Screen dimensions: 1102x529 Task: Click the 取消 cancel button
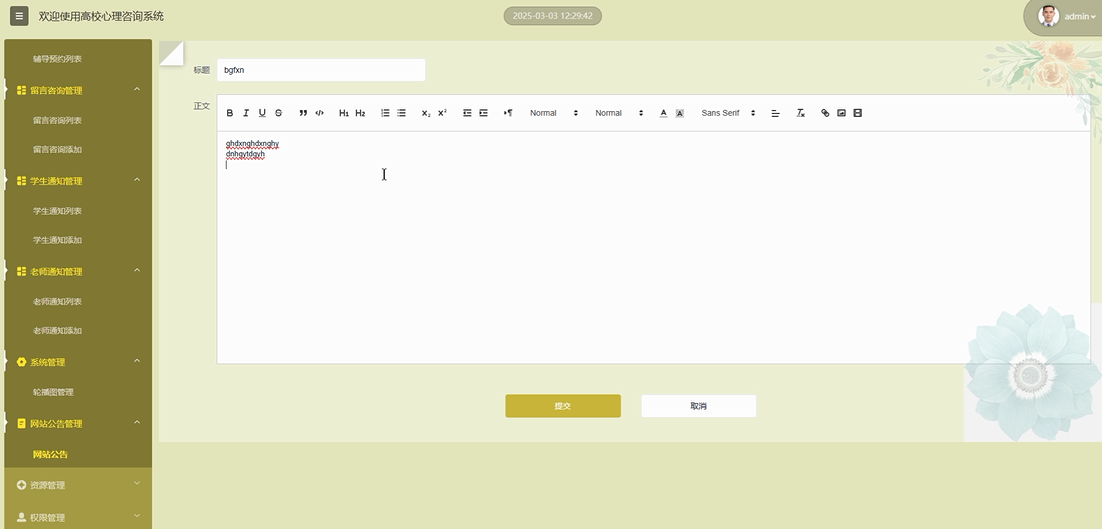698,406
